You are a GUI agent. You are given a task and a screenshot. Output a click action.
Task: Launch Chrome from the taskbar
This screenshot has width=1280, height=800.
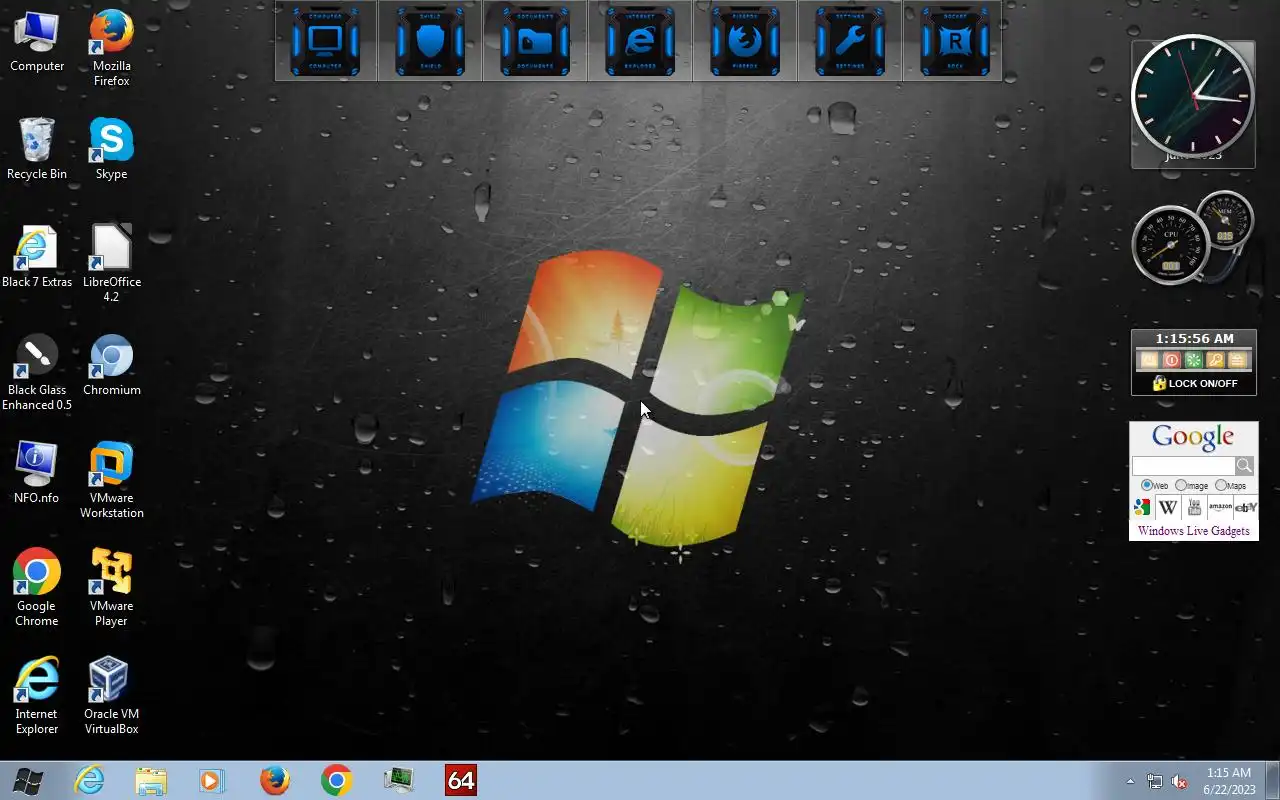[337, 781]
